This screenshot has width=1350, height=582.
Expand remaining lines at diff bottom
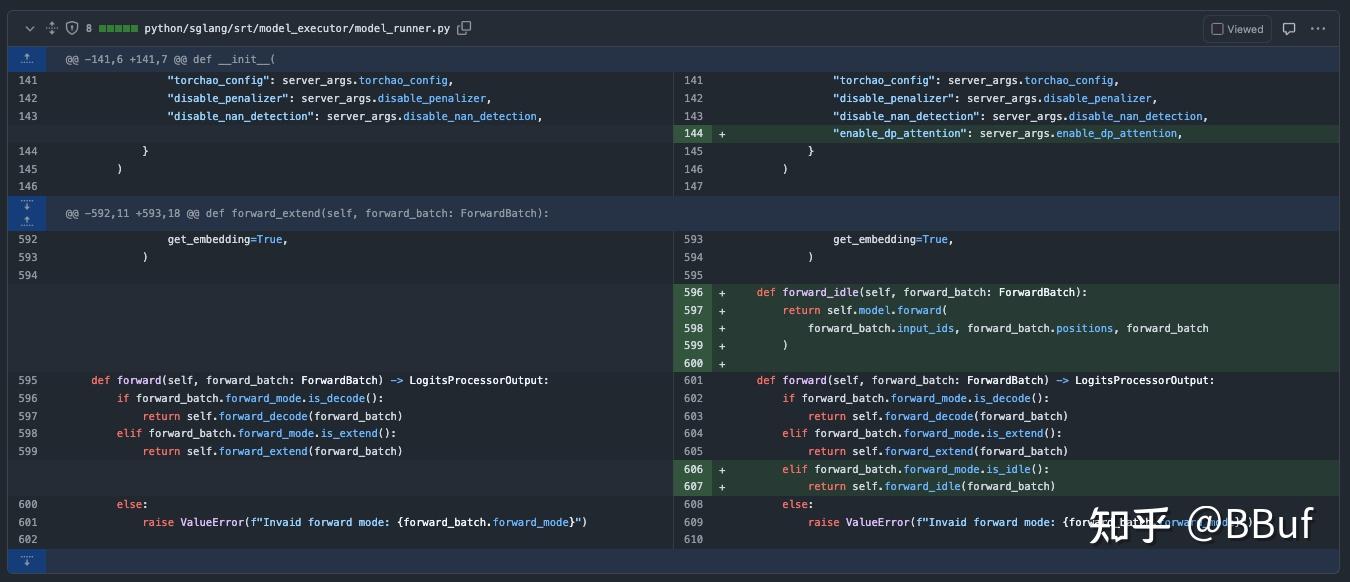point(27,560)
